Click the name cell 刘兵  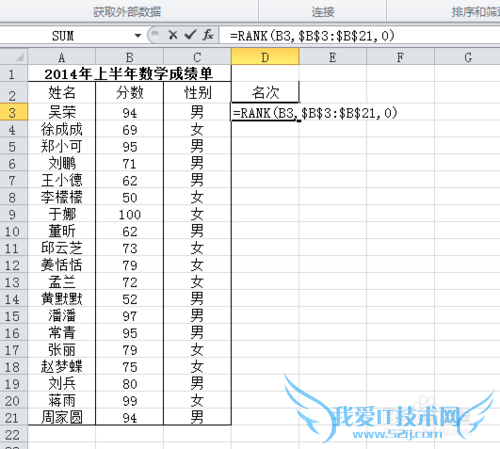click(x=62, y=384)
